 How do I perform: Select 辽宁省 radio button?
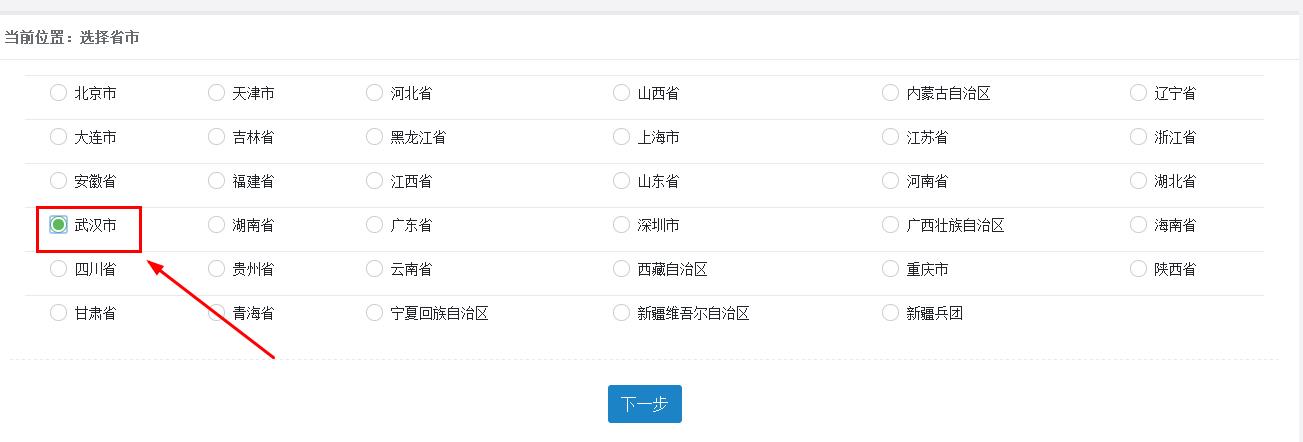[1138, 93]
